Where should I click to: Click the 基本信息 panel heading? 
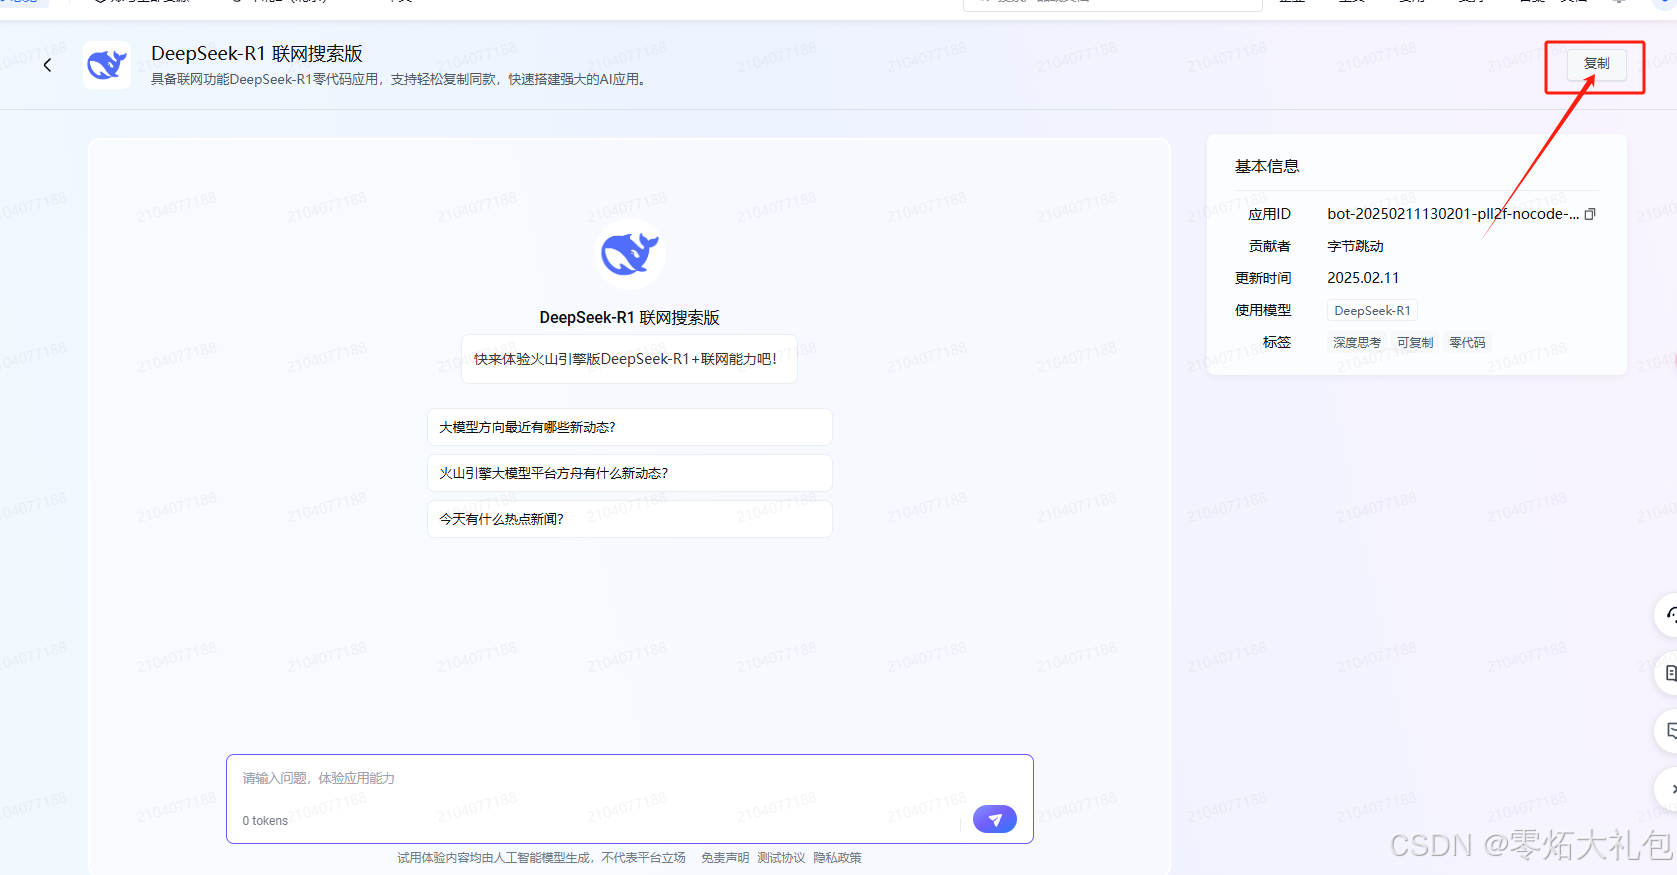tap(1267, 167)
